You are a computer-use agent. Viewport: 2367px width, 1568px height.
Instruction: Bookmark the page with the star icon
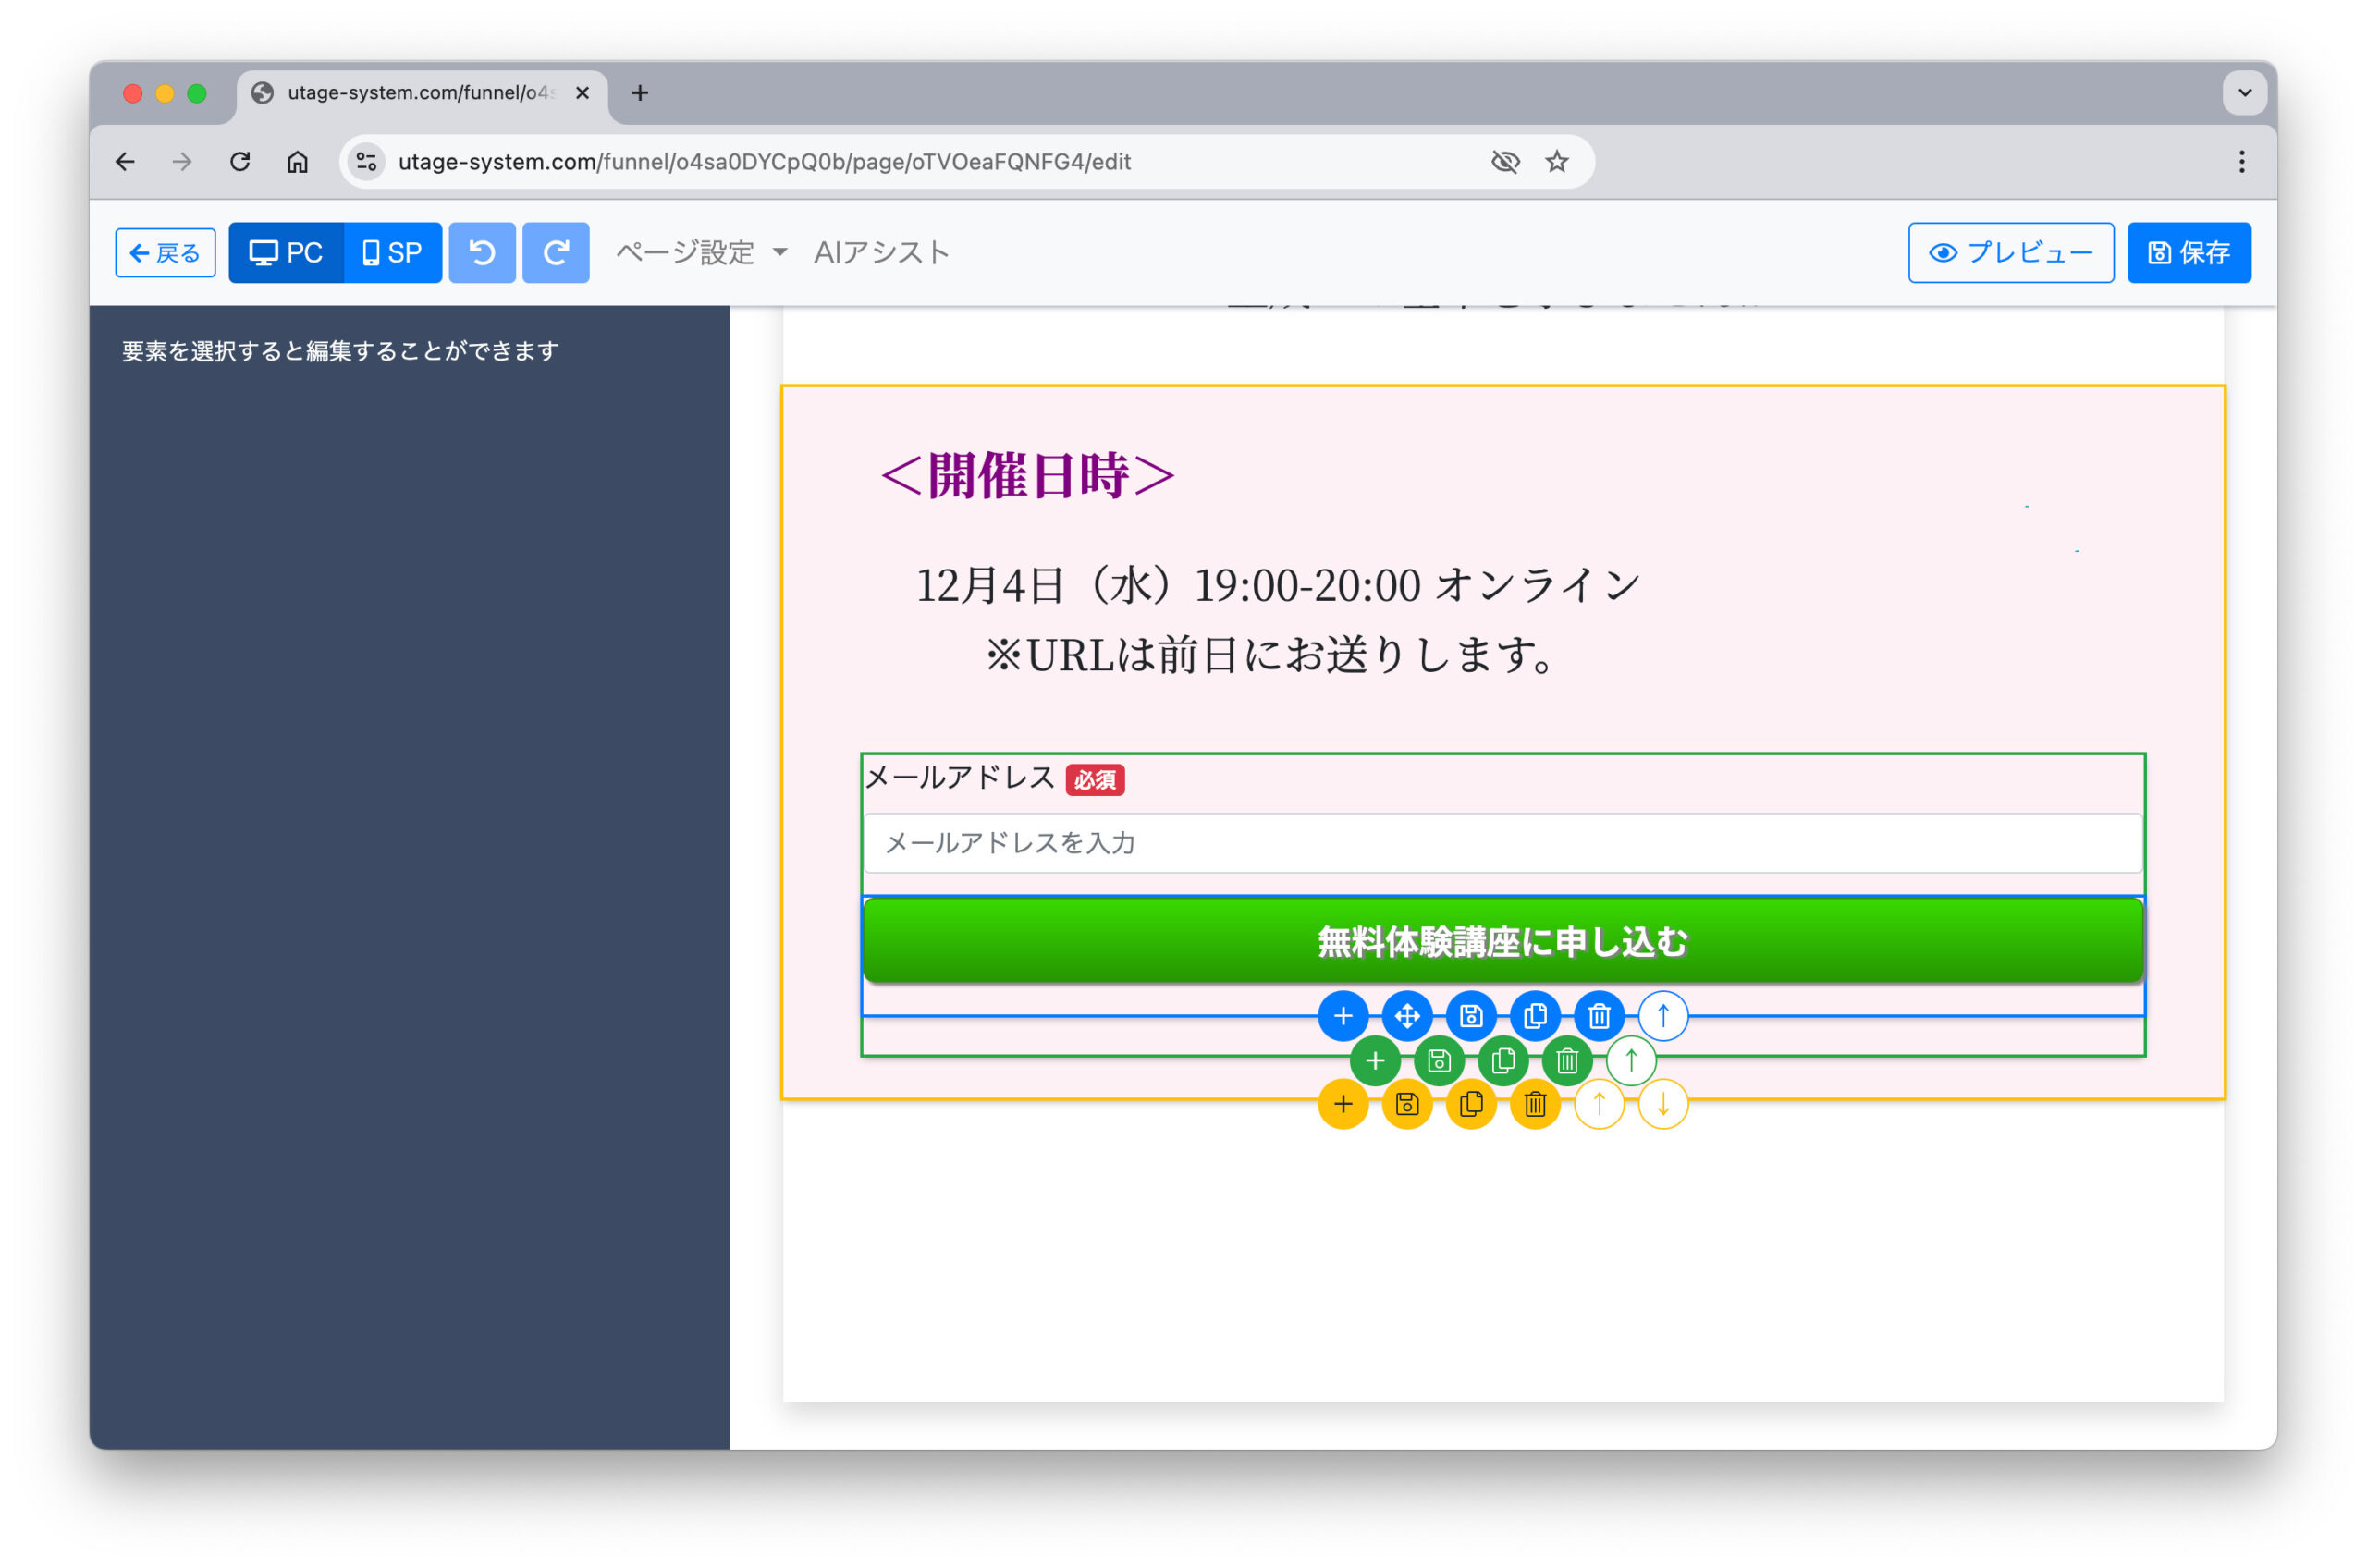pos(1557,162)
